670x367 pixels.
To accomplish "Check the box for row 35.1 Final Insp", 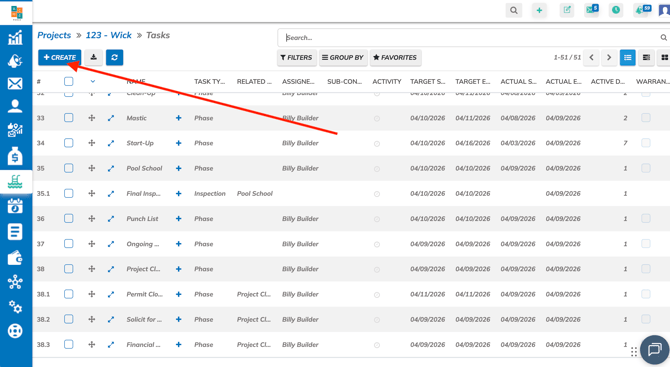I will coord(68,193).
